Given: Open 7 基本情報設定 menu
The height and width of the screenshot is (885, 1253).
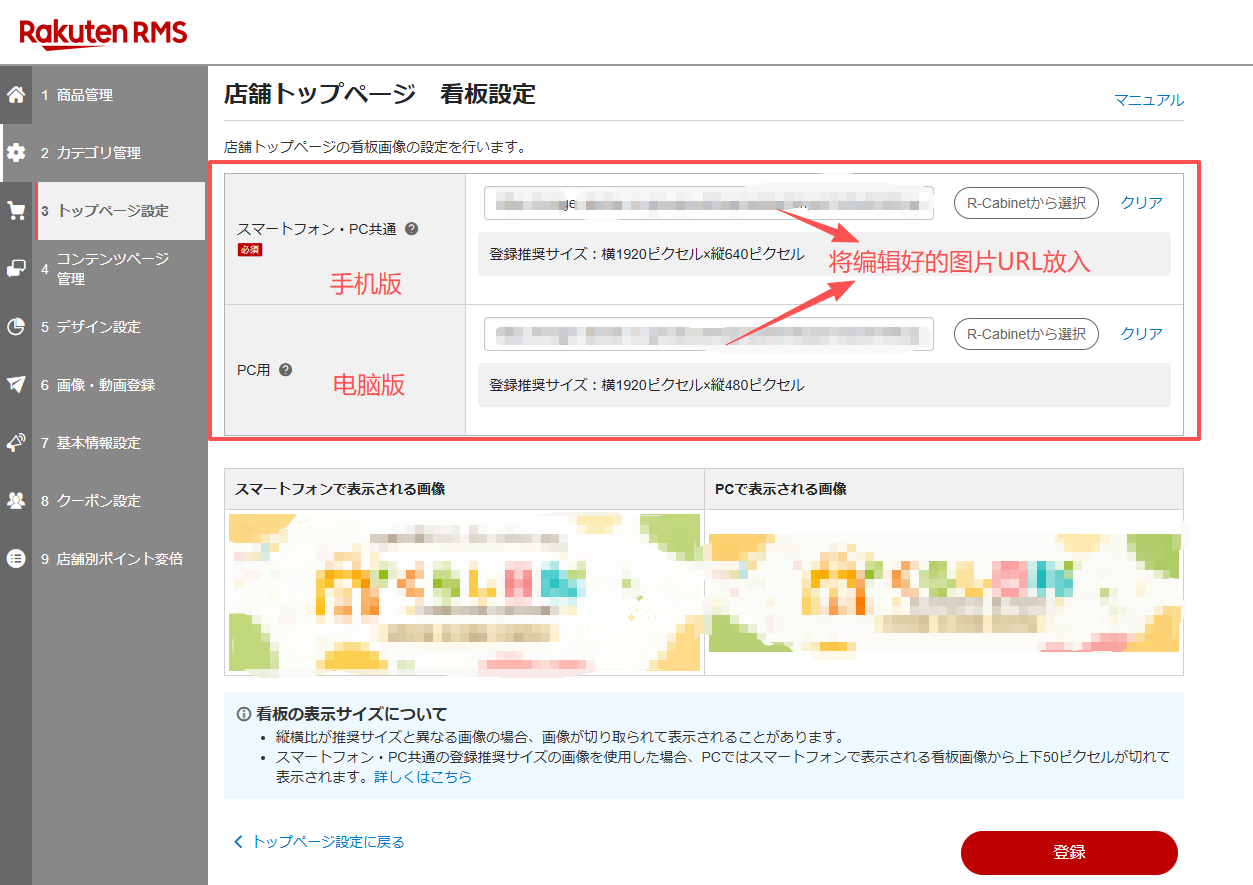Looking at the screenshot, I should click(x=119, y=443).
